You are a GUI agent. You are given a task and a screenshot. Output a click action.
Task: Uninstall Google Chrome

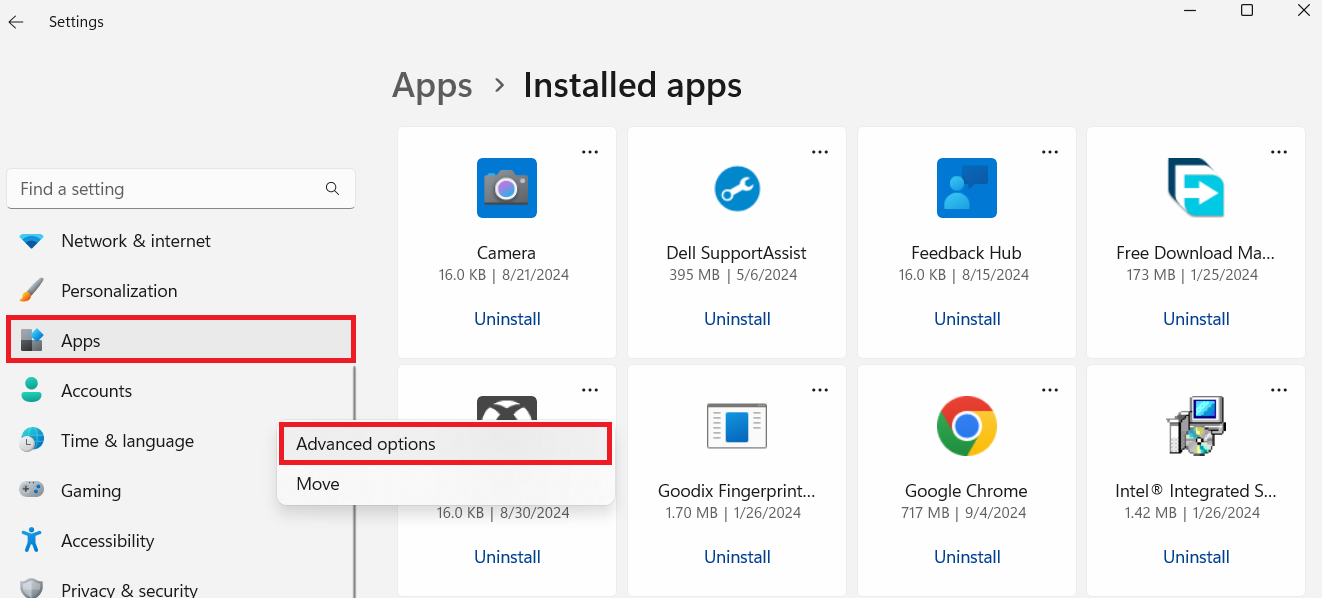pyautogui.click(x=967, y=557)
